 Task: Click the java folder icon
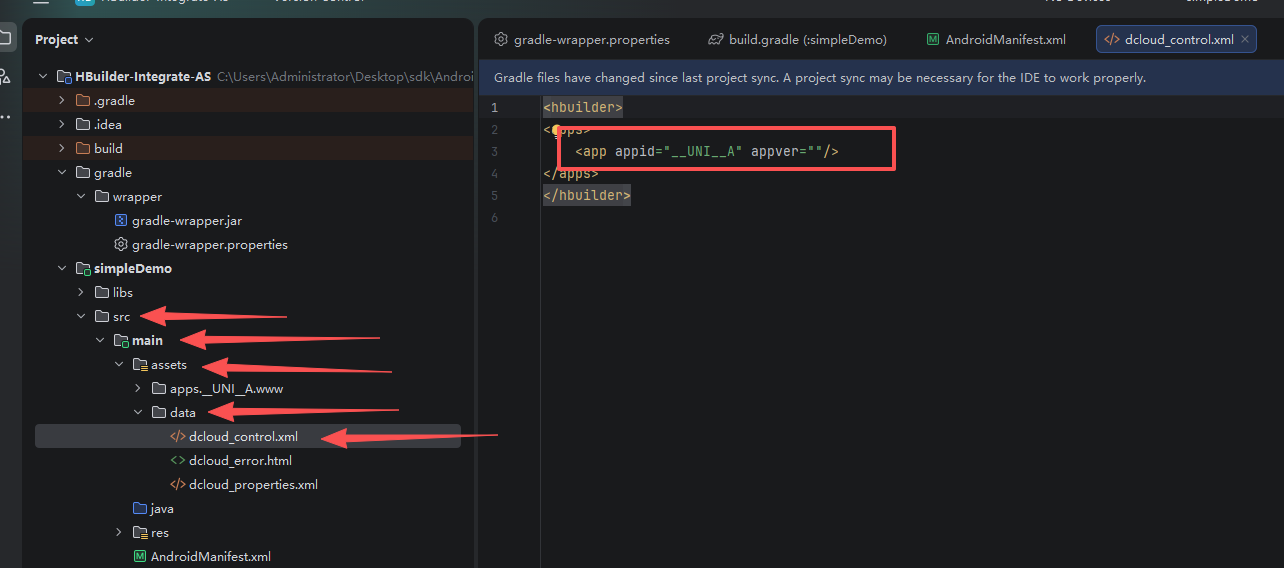coord(140,508)
